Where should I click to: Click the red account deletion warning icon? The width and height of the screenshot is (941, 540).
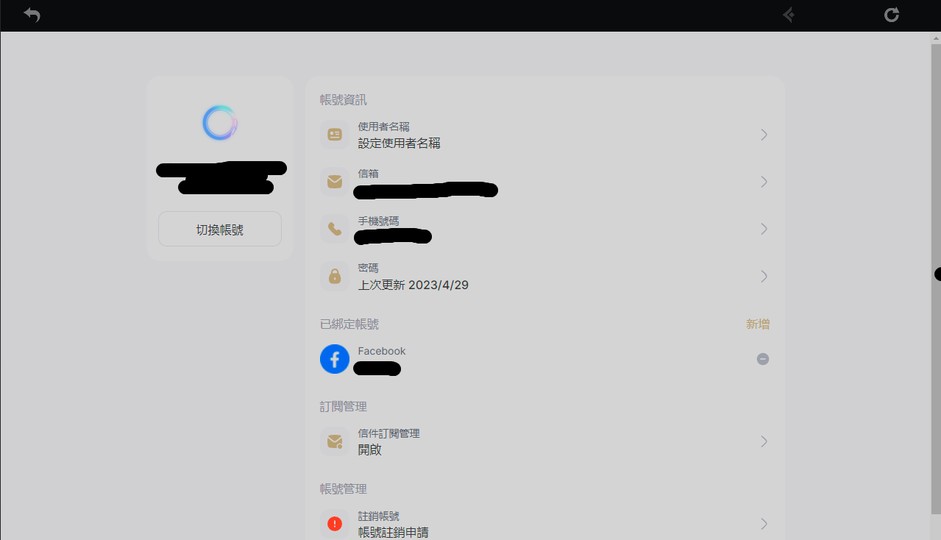point(335,524)
